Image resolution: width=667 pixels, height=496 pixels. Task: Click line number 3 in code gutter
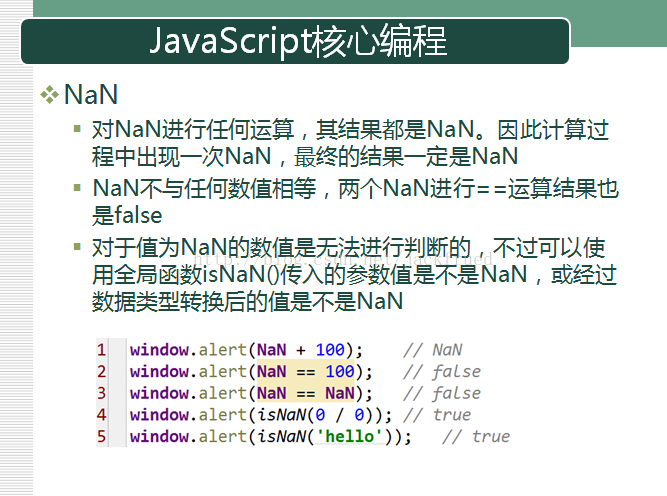click(x=101, y=393)
